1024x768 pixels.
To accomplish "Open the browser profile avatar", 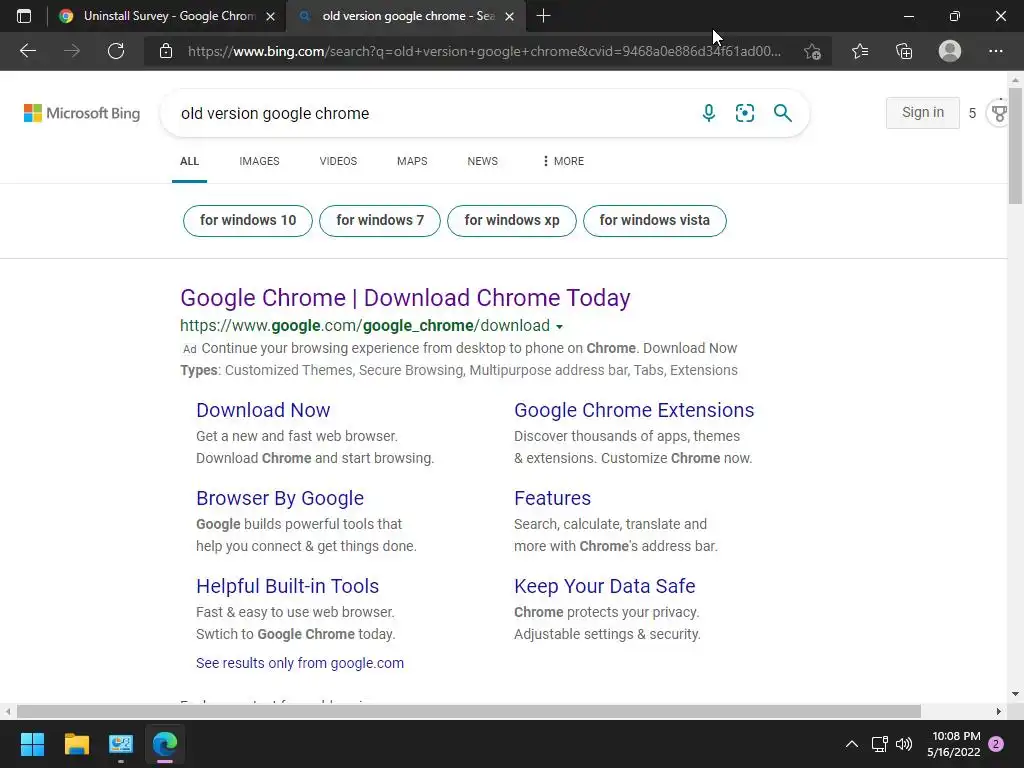I will (x=950, y=51).
